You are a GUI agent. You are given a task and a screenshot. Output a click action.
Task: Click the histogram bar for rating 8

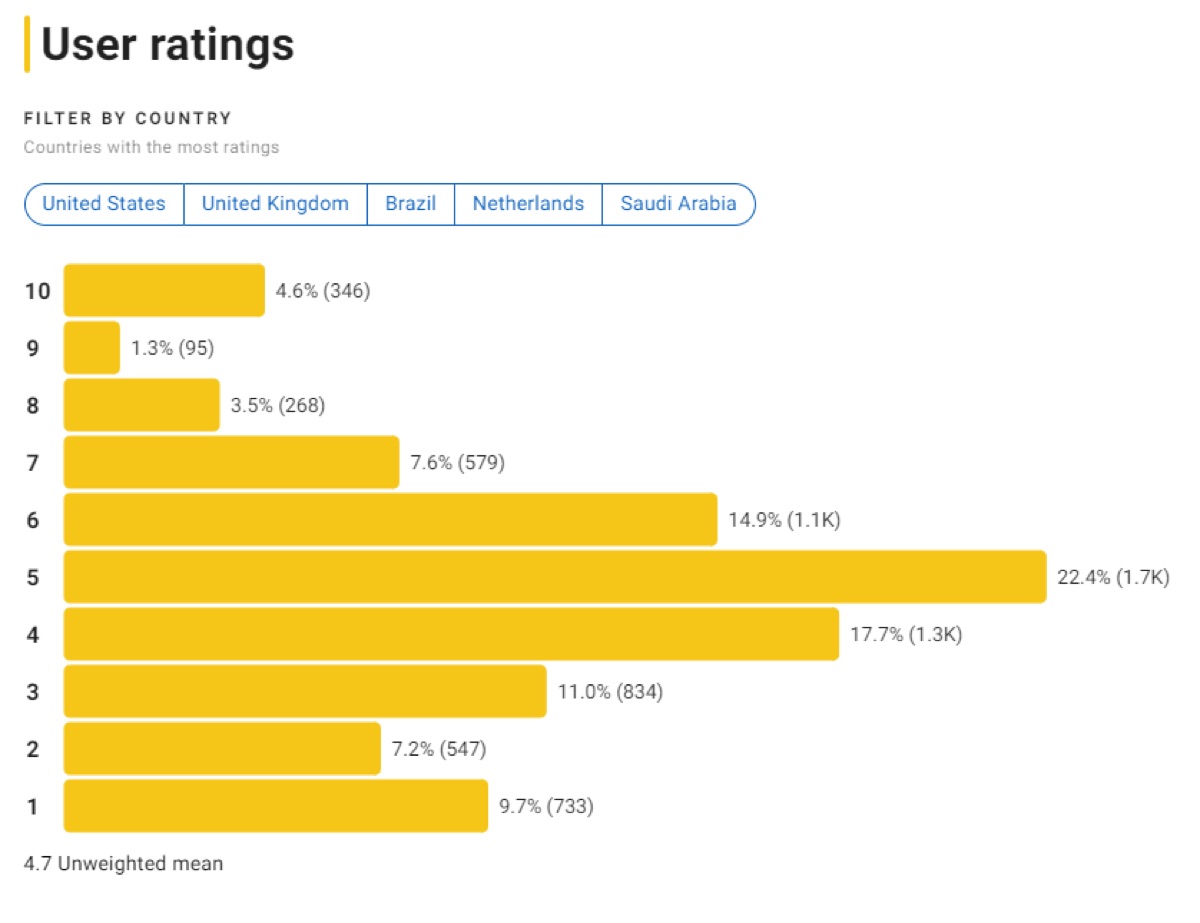[141, 405]
